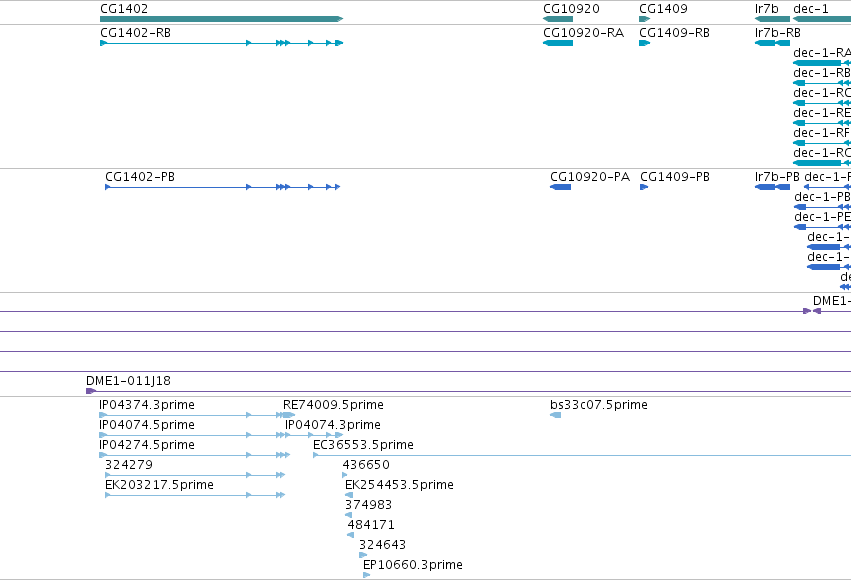Select EST label 324279

[x=129, y=465]
